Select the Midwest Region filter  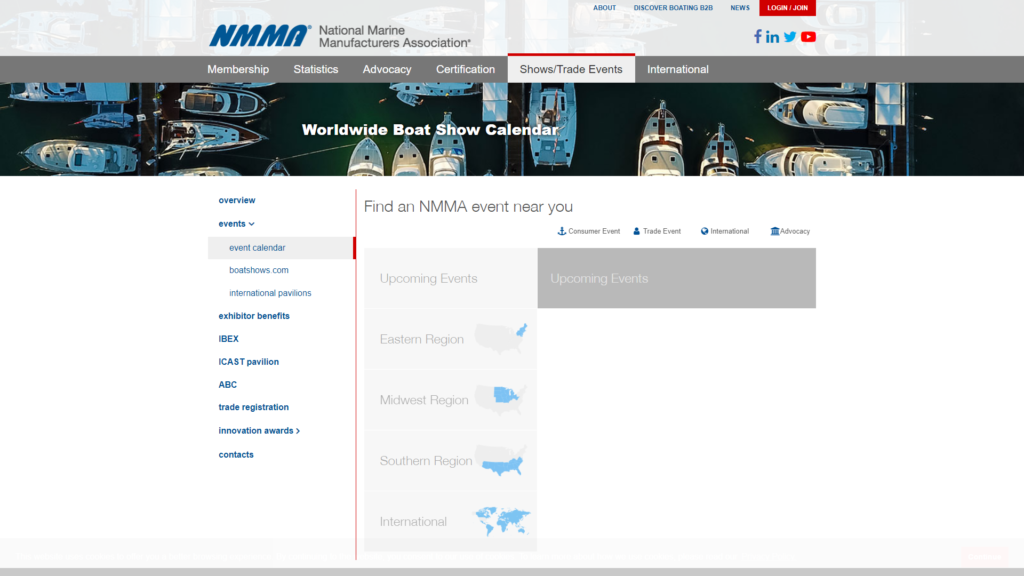451,400
